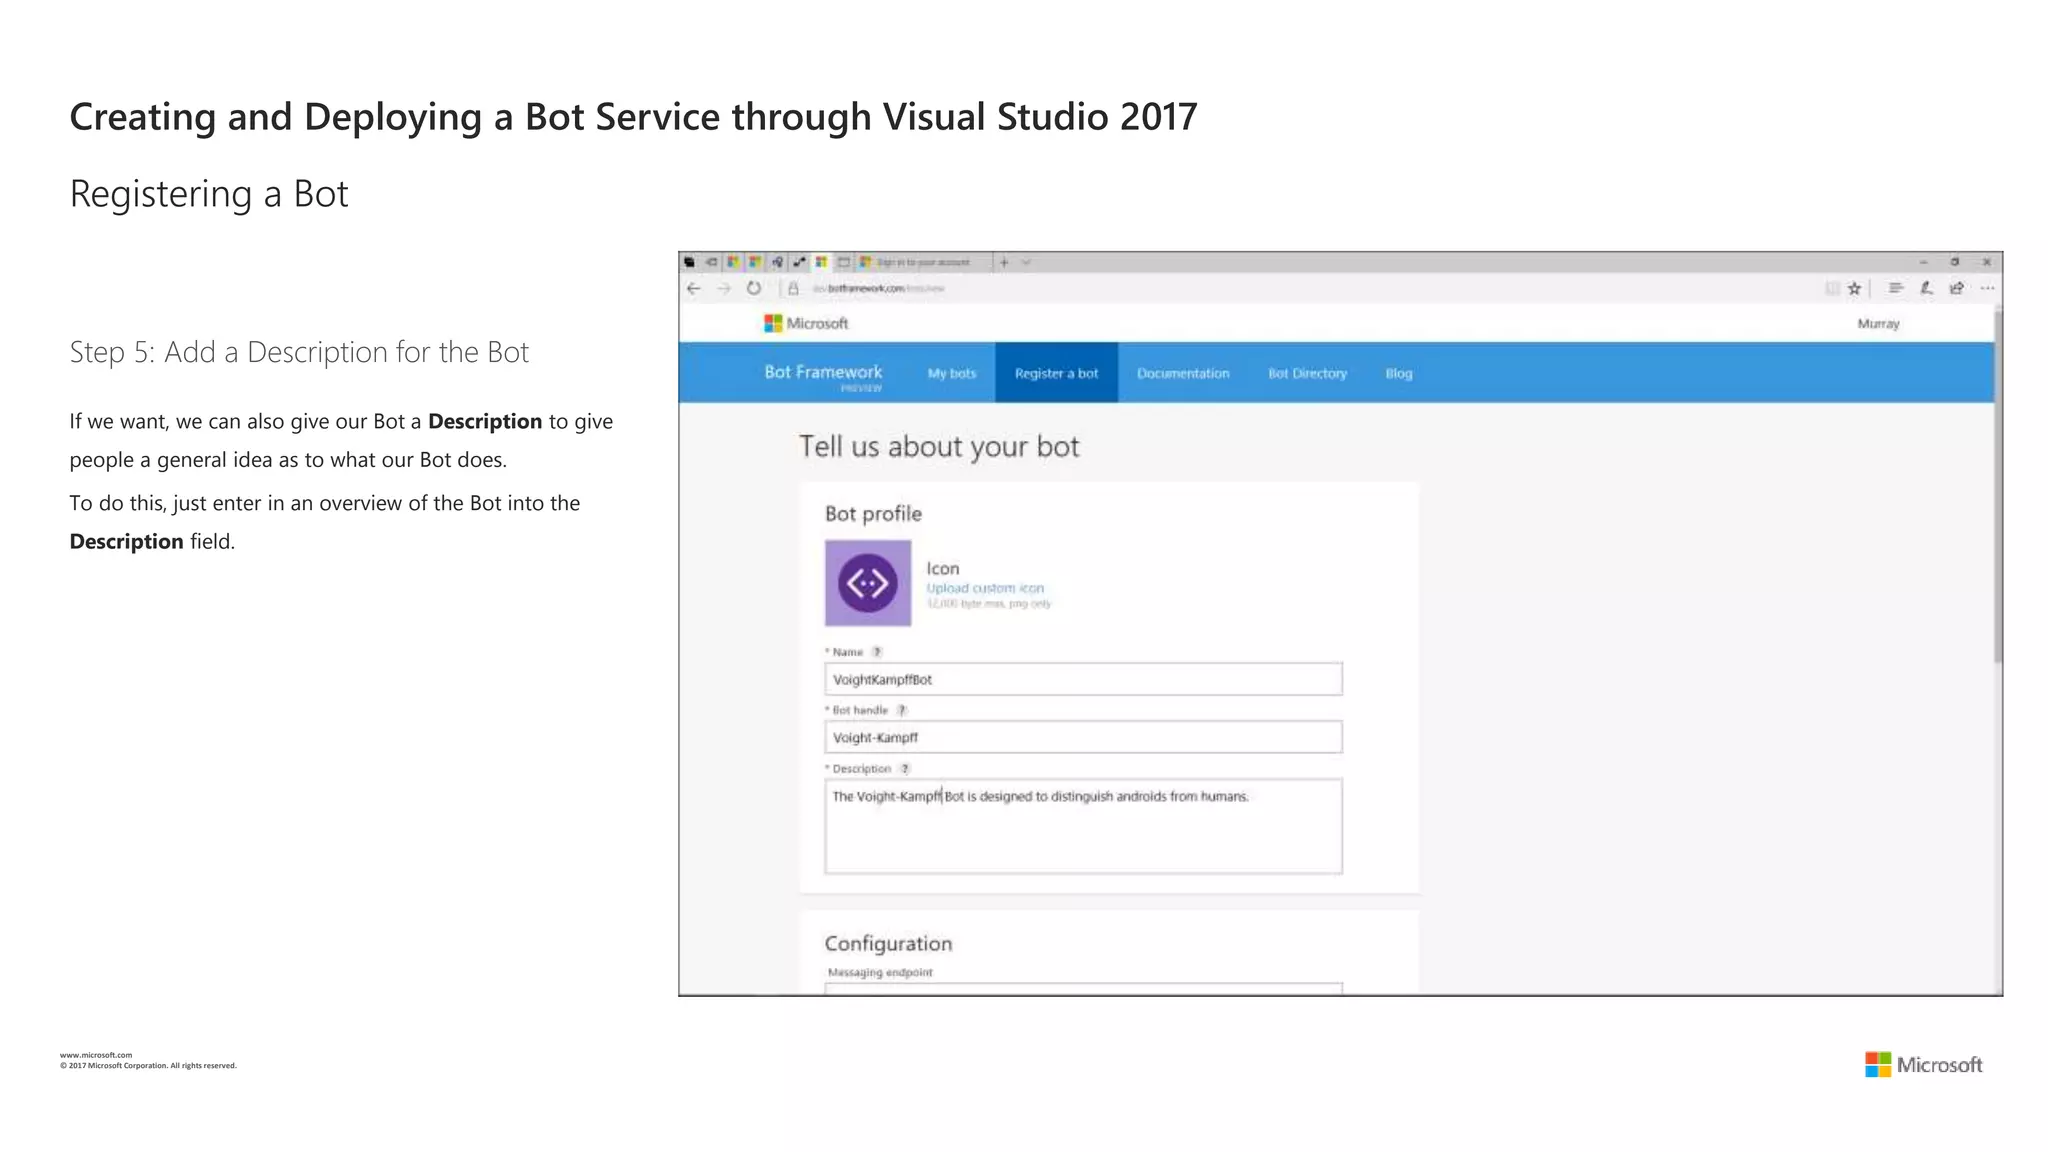Click the share icon in browser toolbar
The image size is (2048, 1152).
(x=1957, y=288)
